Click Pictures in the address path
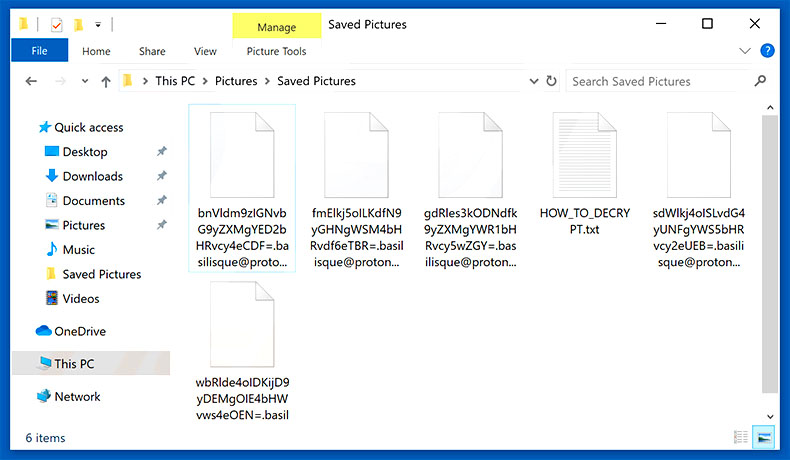The image size is (790, 460). pyautogui.click(x=236, y=81)
